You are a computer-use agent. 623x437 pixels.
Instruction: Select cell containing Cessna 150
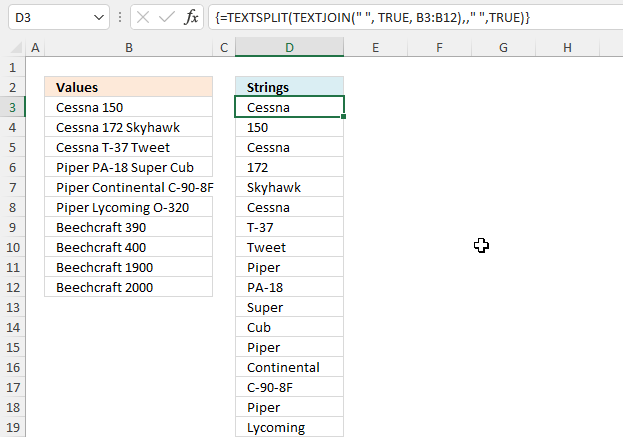click(x=129, y=107)
